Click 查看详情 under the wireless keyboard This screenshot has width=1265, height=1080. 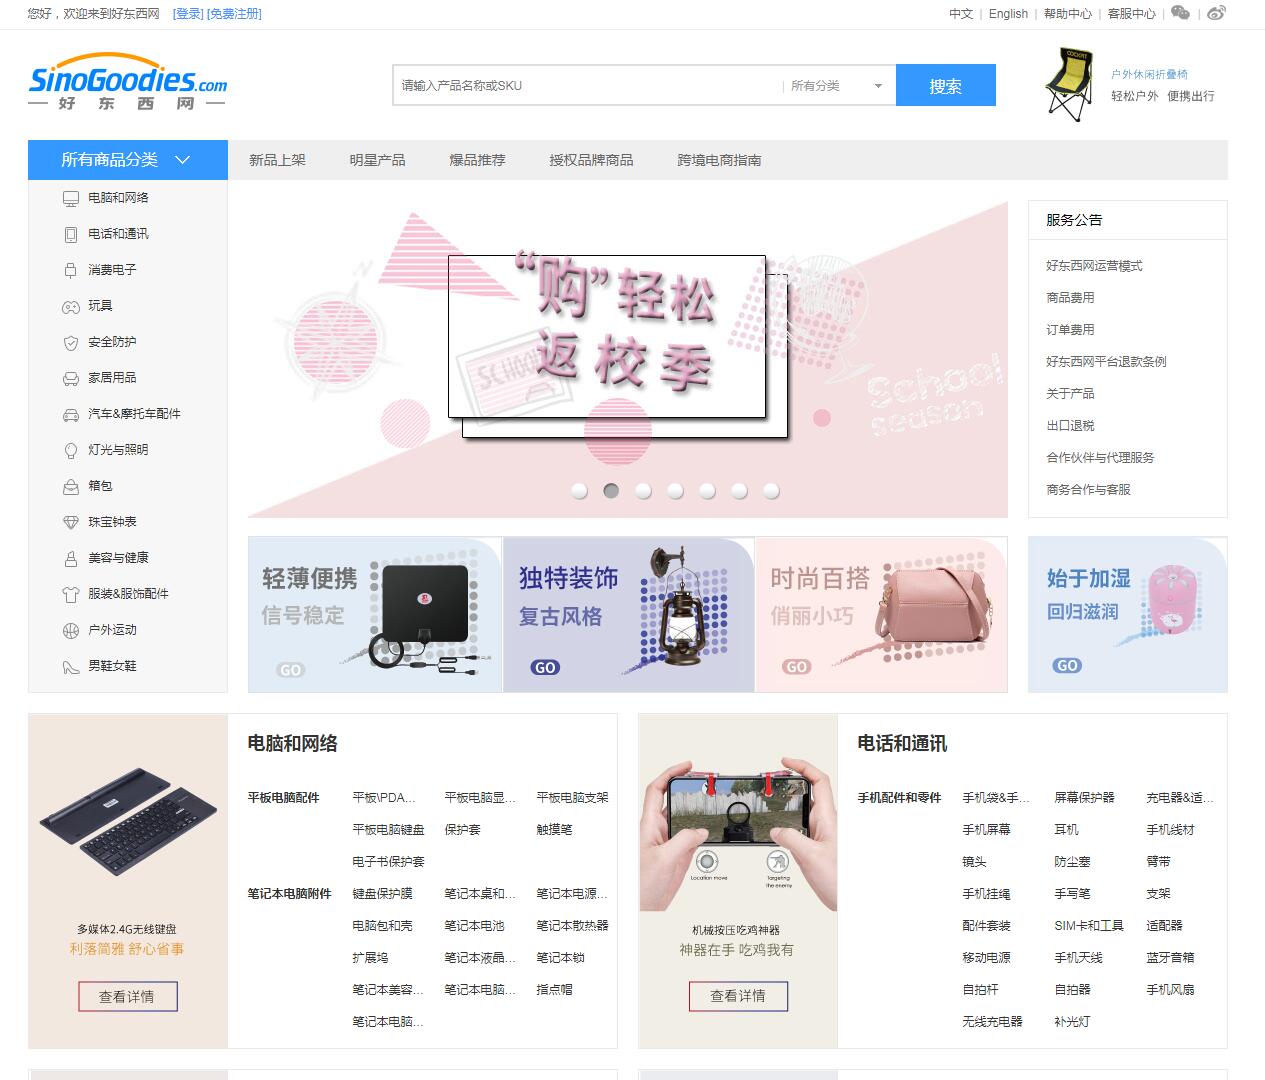pyautogui.click(x=128, y=997)
